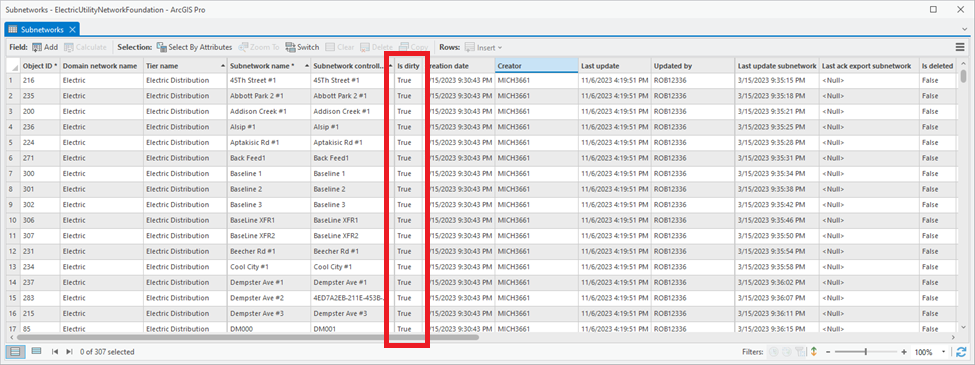Viewport: 975px width, 365px height.
Task: Select row number 1 header
Action: tap(12, 80)
